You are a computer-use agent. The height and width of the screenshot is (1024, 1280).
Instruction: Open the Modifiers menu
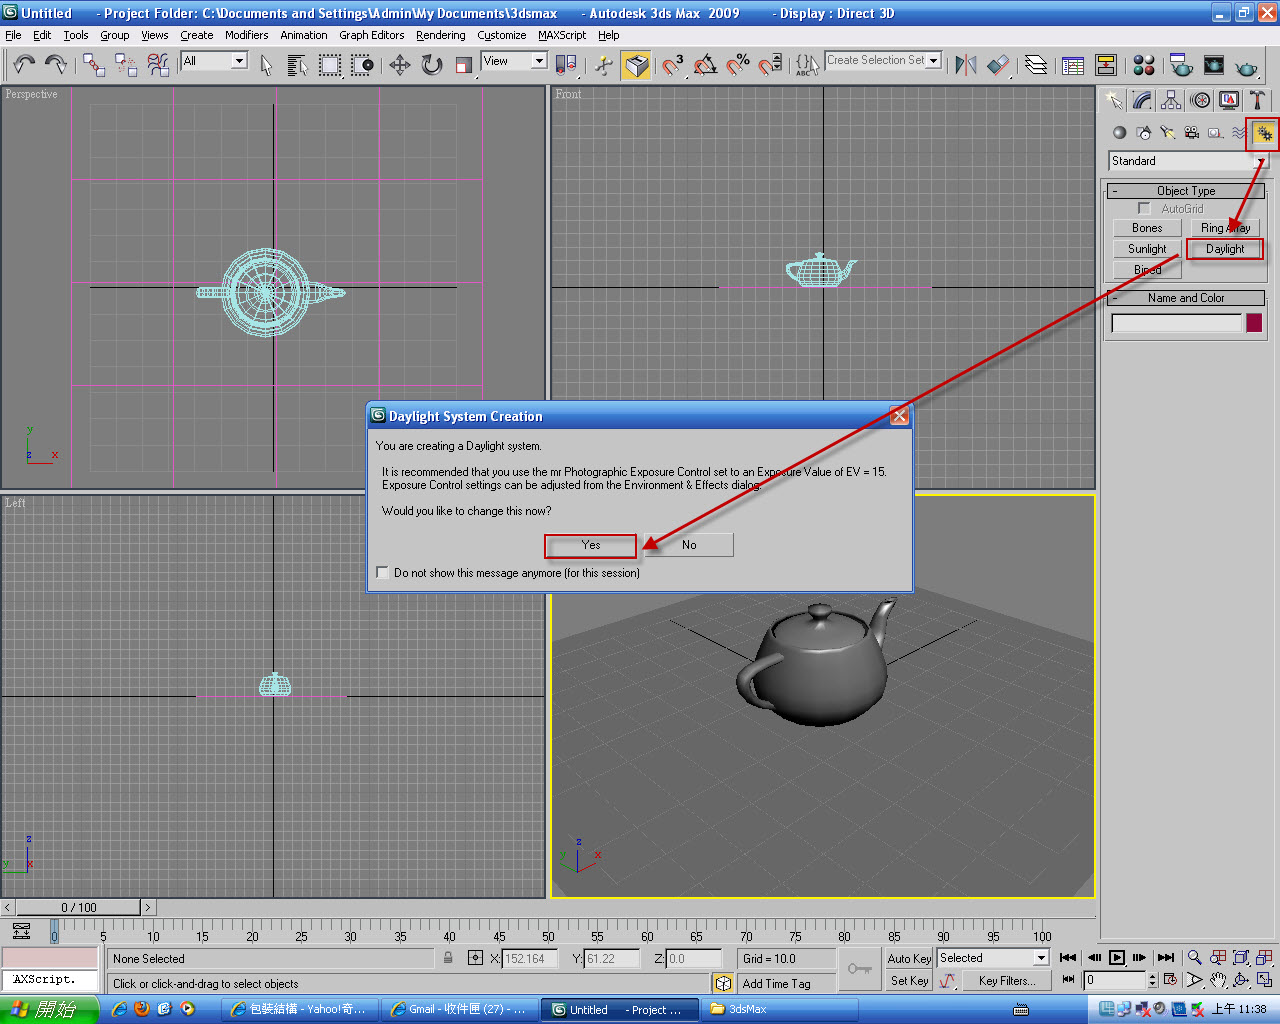click(x=246, y=35)
